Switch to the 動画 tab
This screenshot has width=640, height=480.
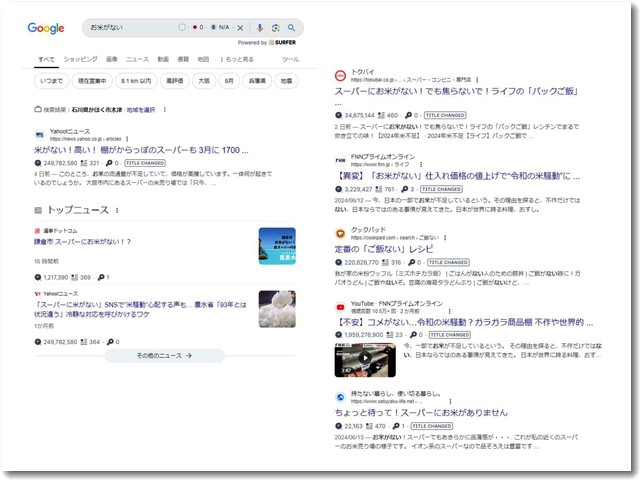[x=163, y=59]
